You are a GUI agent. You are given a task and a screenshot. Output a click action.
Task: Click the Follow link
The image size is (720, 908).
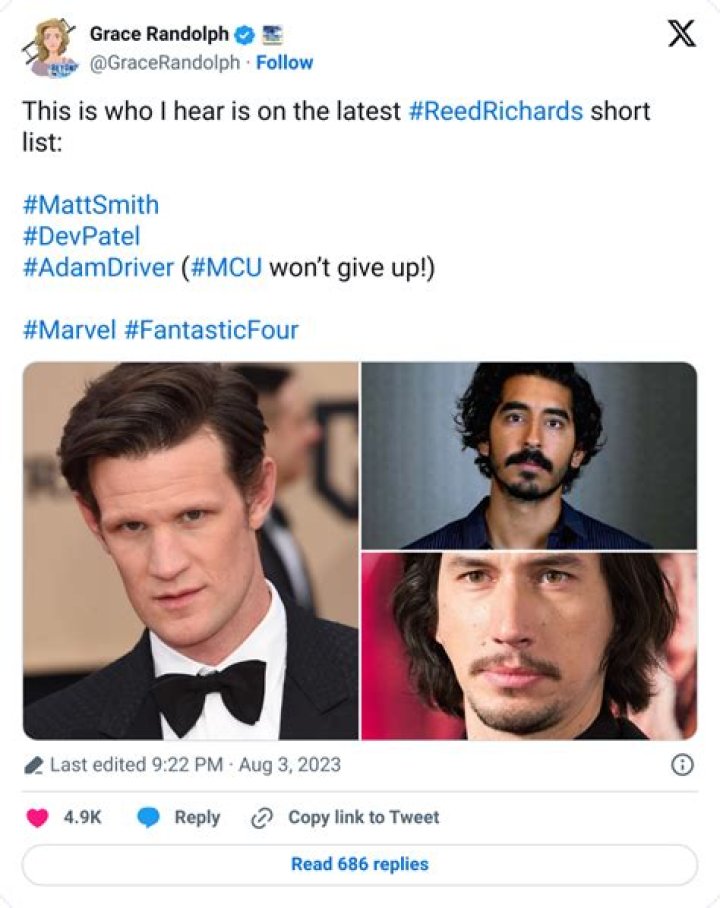tap(284, 62)
